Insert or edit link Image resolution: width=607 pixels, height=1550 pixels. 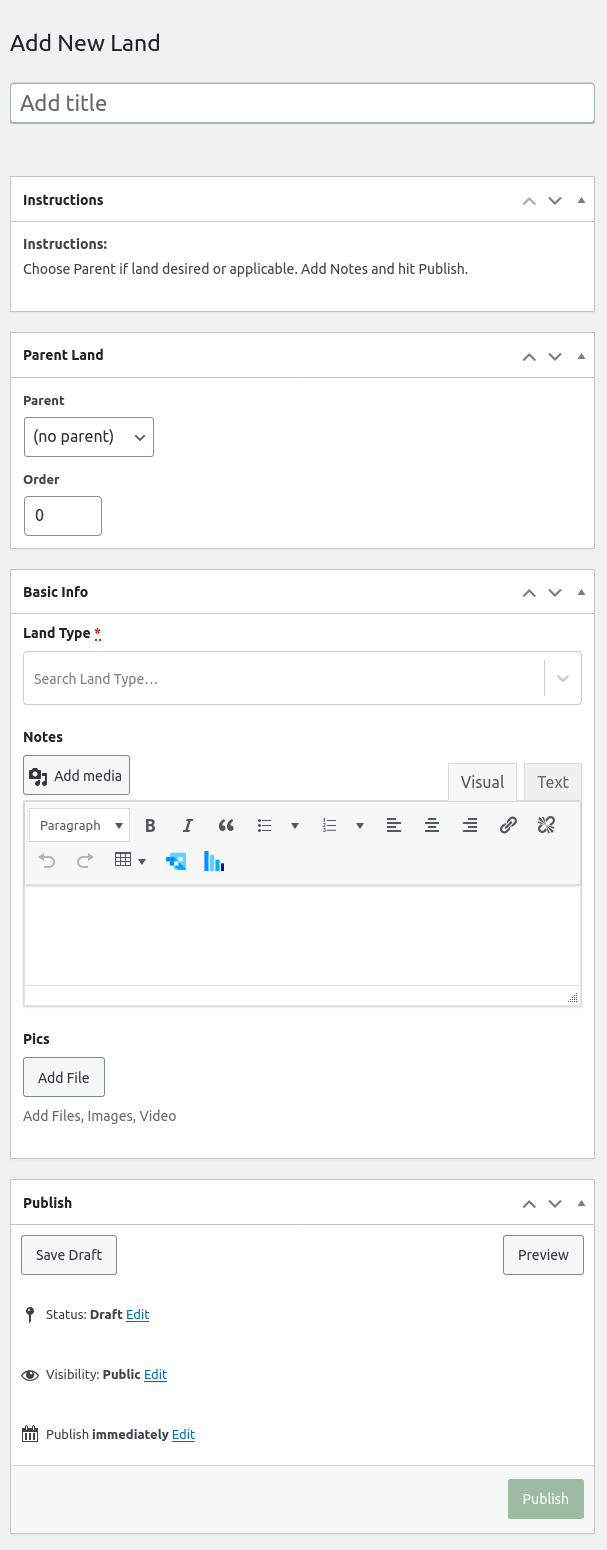508,825
